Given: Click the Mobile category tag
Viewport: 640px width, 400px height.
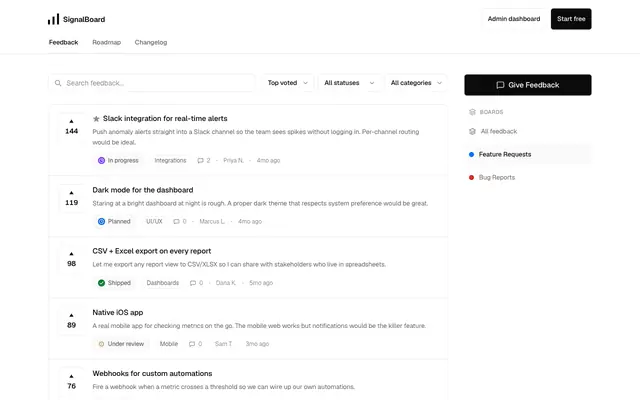Looking at the screenshot, I should (x=169, y=344).
